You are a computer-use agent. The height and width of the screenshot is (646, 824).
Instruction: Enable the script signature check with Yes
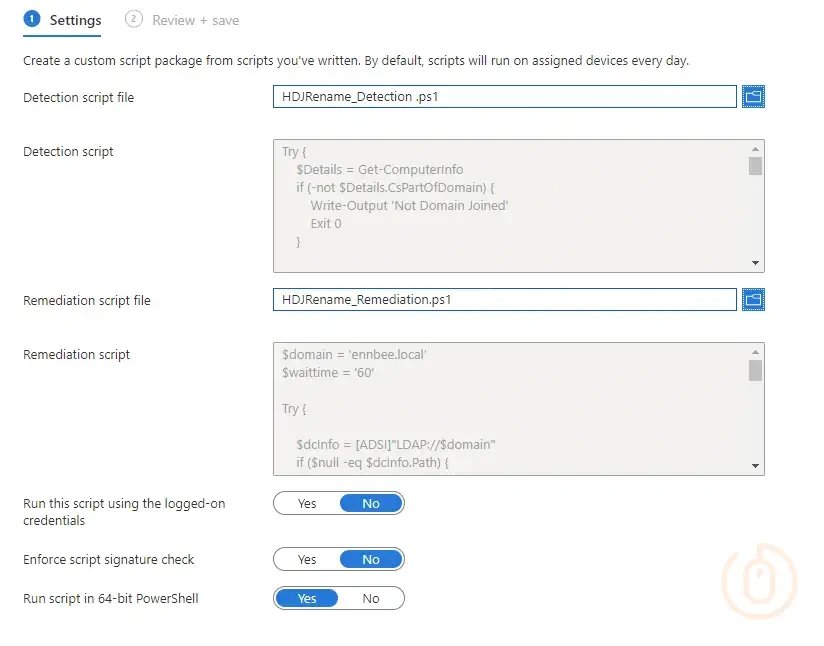[307, 560]
